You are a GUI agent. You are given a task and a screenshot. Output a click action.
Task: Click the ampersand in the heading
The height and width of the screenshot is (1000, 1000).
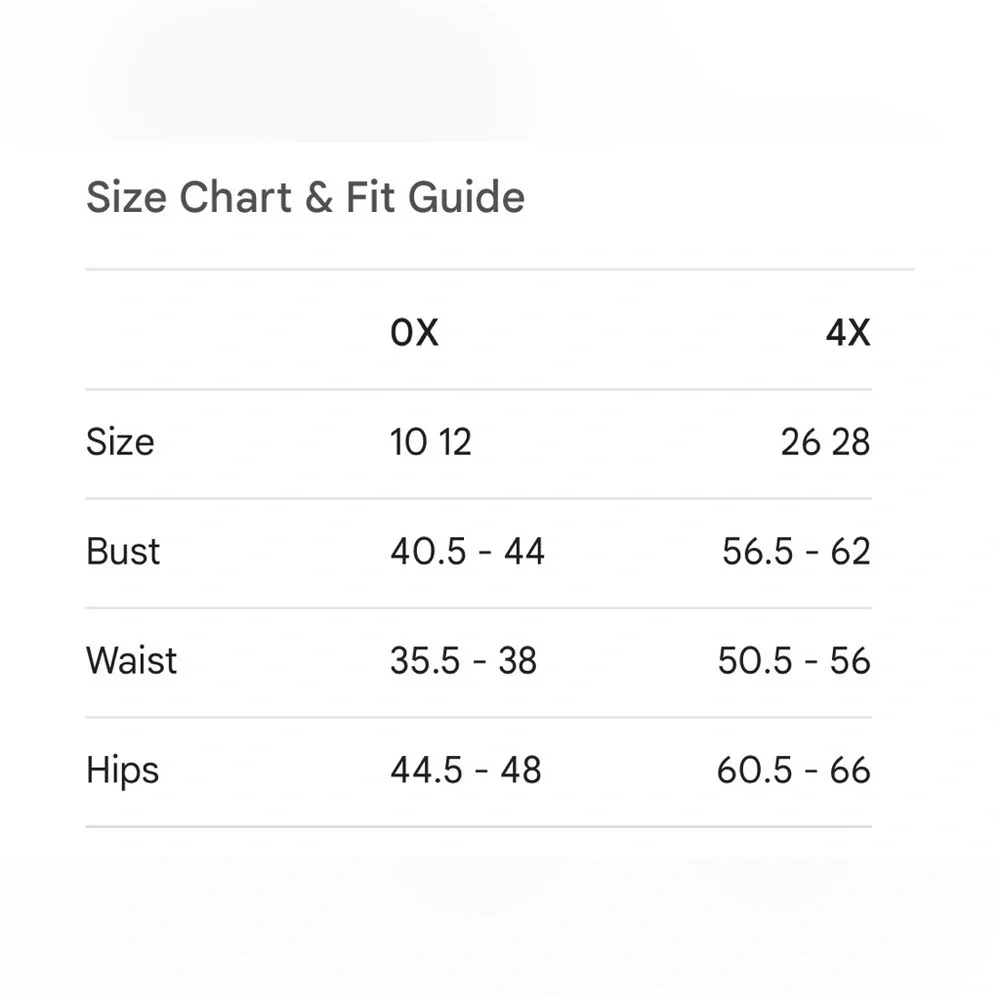click(319, 197)
